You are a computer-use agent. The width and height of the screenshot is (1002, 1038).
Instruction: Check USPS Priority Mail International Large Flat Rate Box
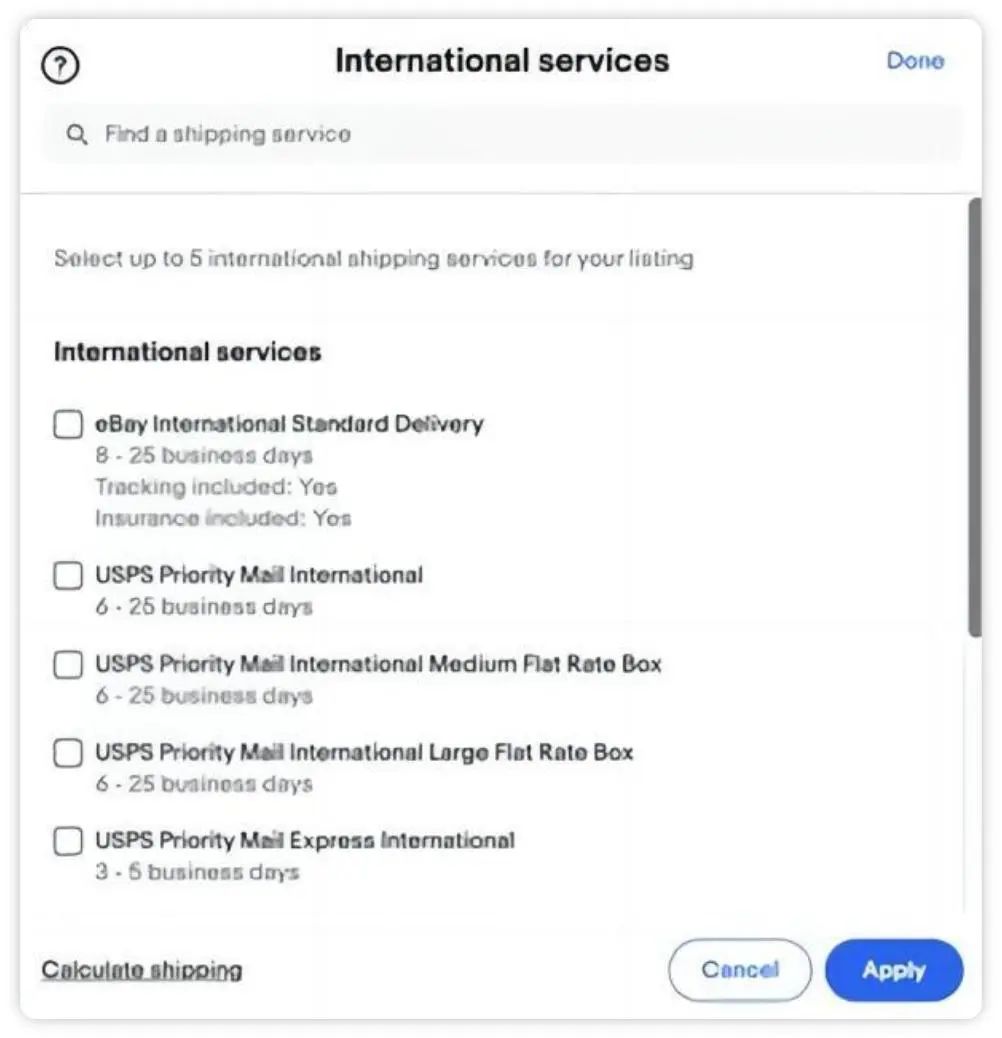point(68,753)
